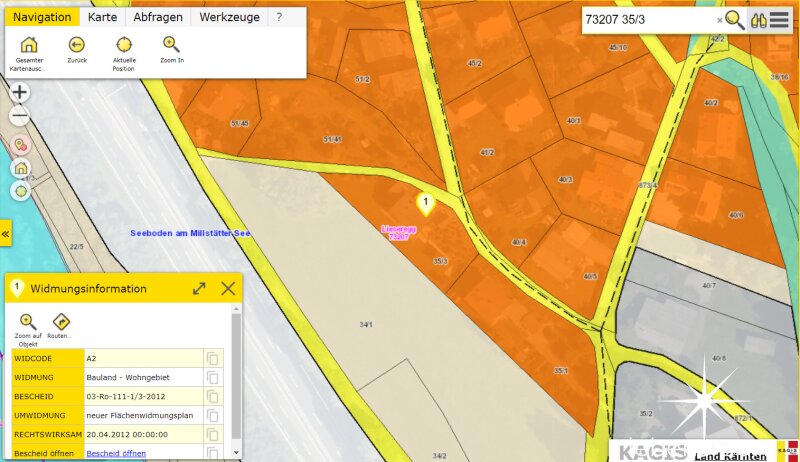Click the panel scrollbar up arrow
Image resolution: width=800 pixels, height=462 pixels.
pos(236,309)
